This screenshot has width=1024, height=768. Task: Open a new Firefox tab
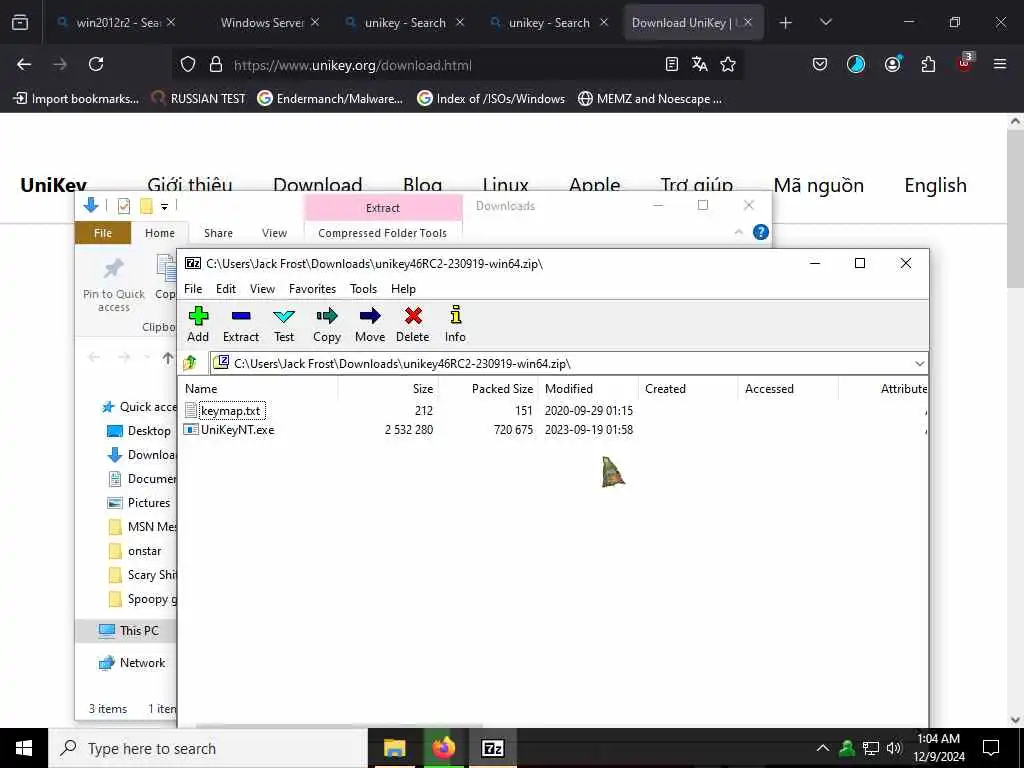pyautogui.click(x=786, y=23)
